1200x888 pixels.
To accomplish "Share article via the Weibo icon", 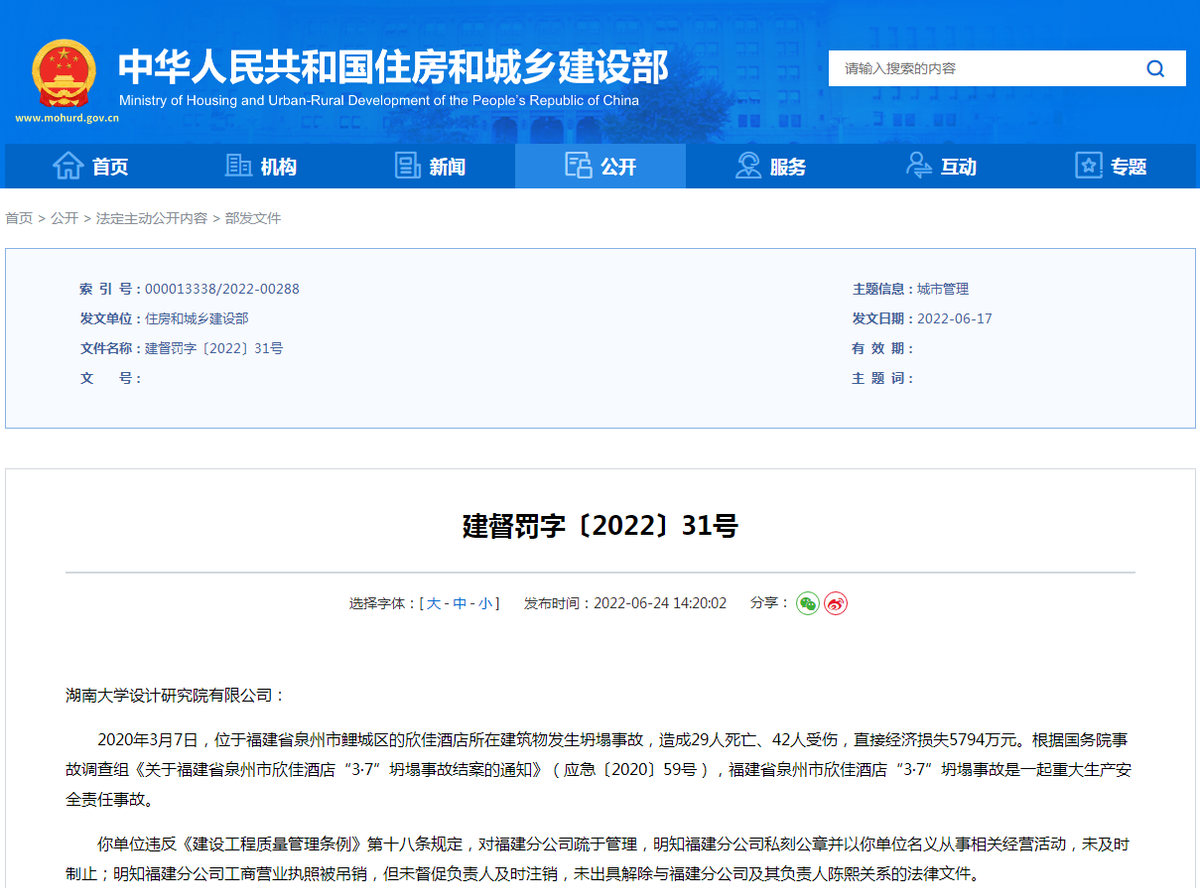I will (836, 603).
